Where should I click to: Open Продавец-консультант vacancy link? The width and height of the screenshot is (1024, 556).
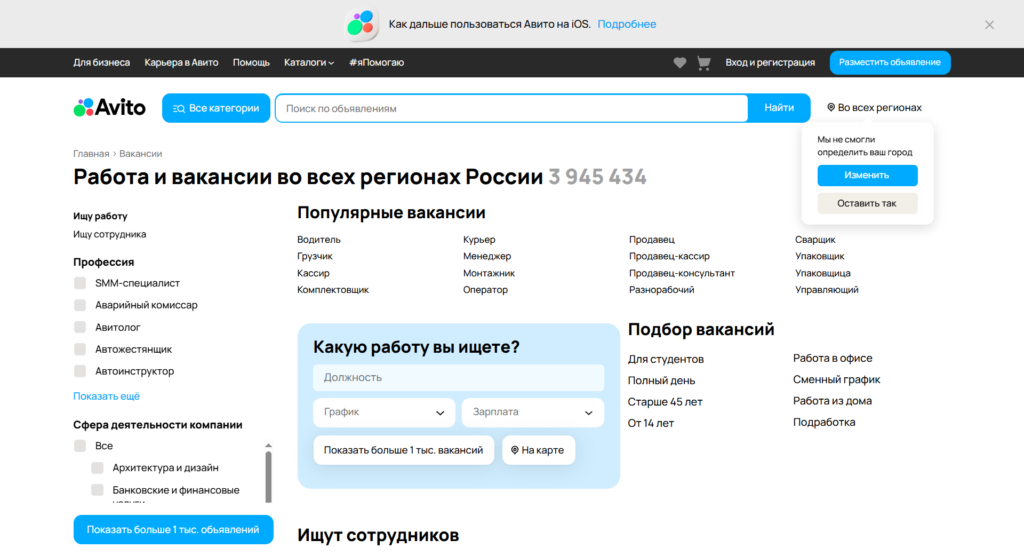tap(682, 273)
